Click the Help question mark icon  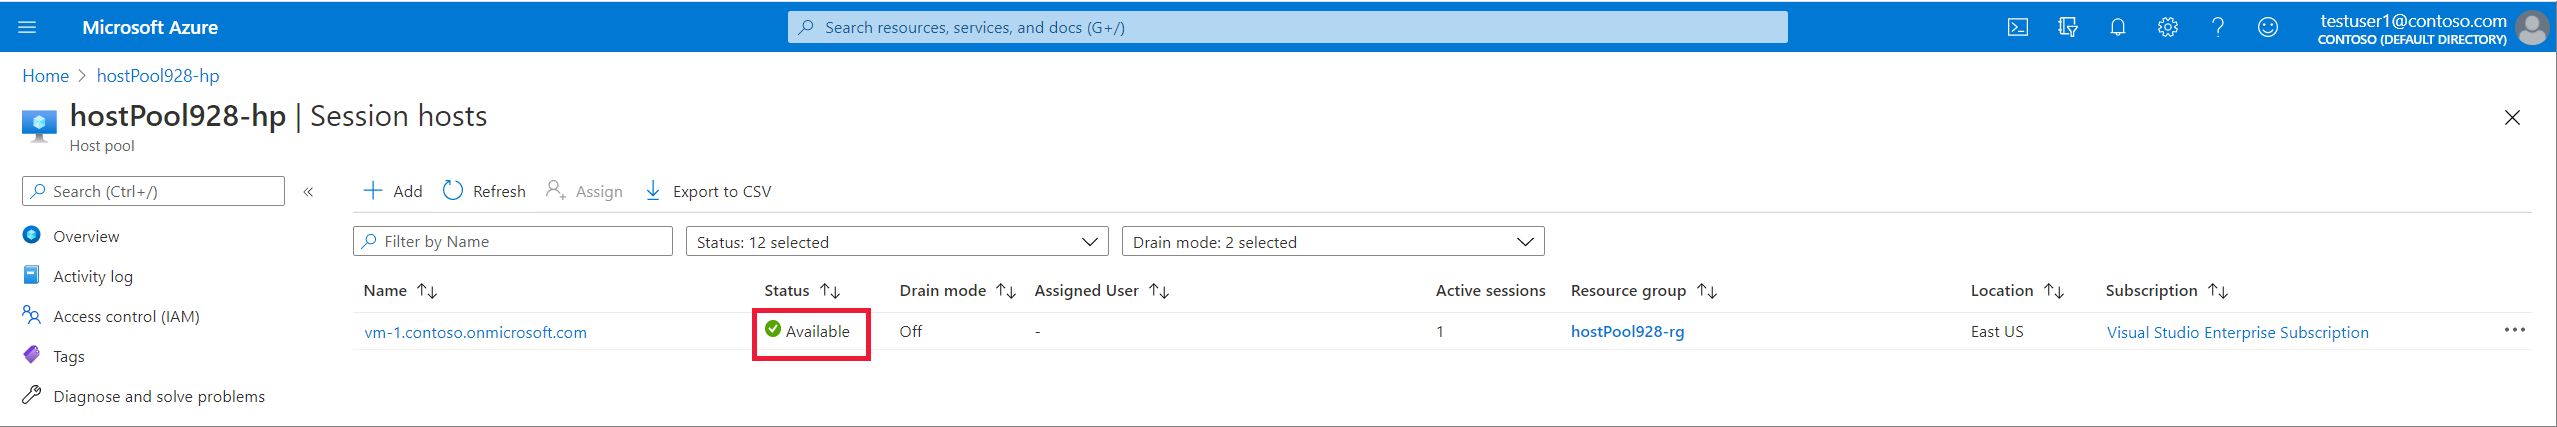2217,27
